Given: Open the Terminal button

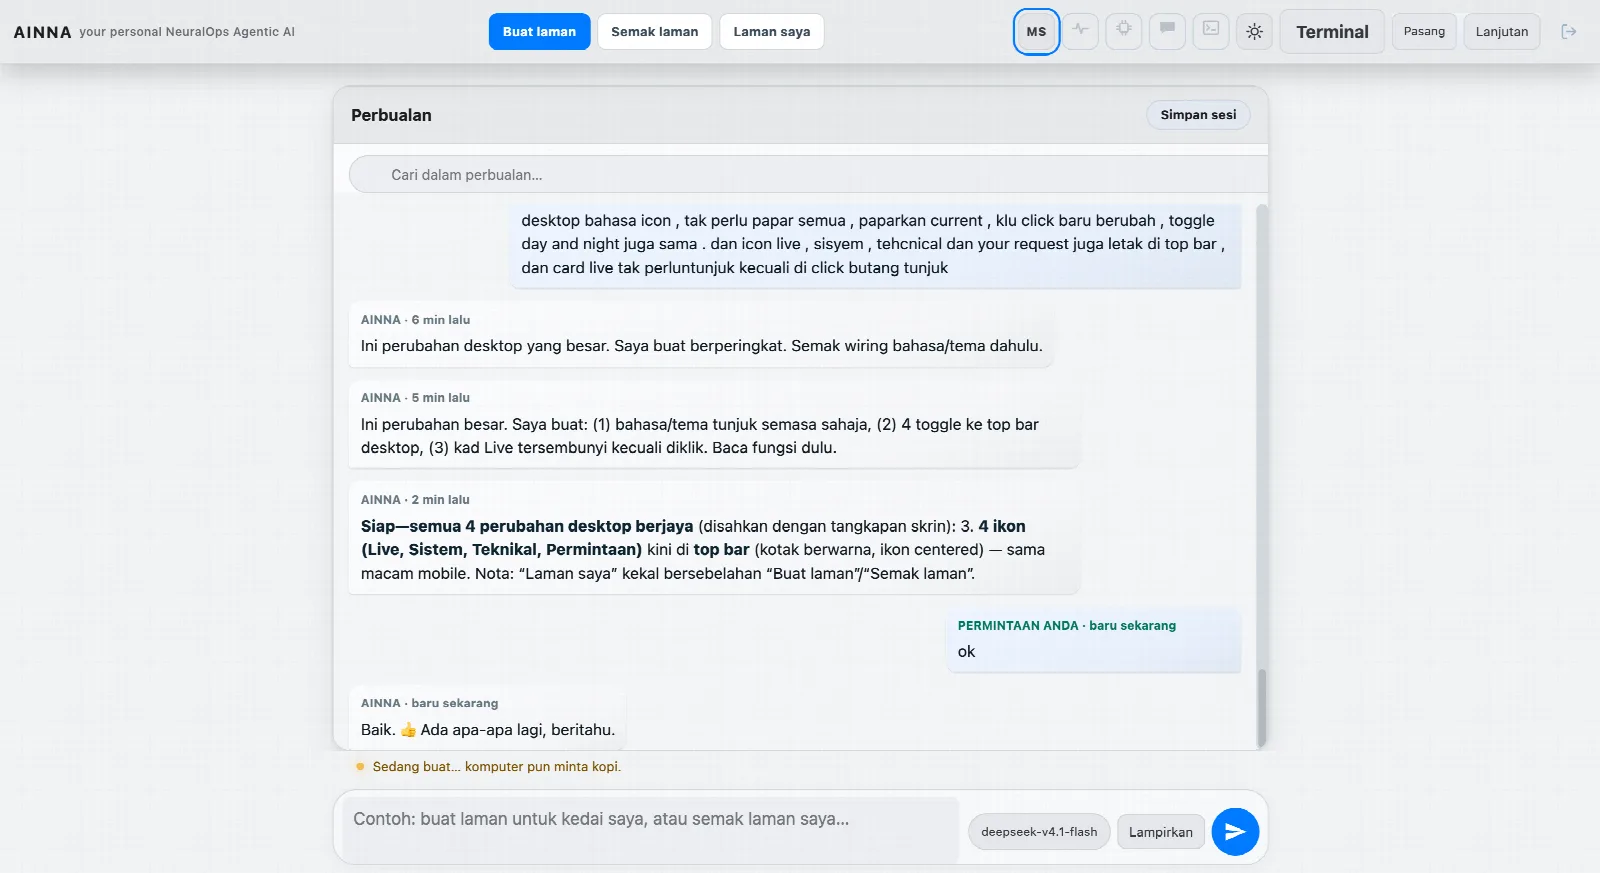Looking at the screenshot, I should coord(1332,32).
